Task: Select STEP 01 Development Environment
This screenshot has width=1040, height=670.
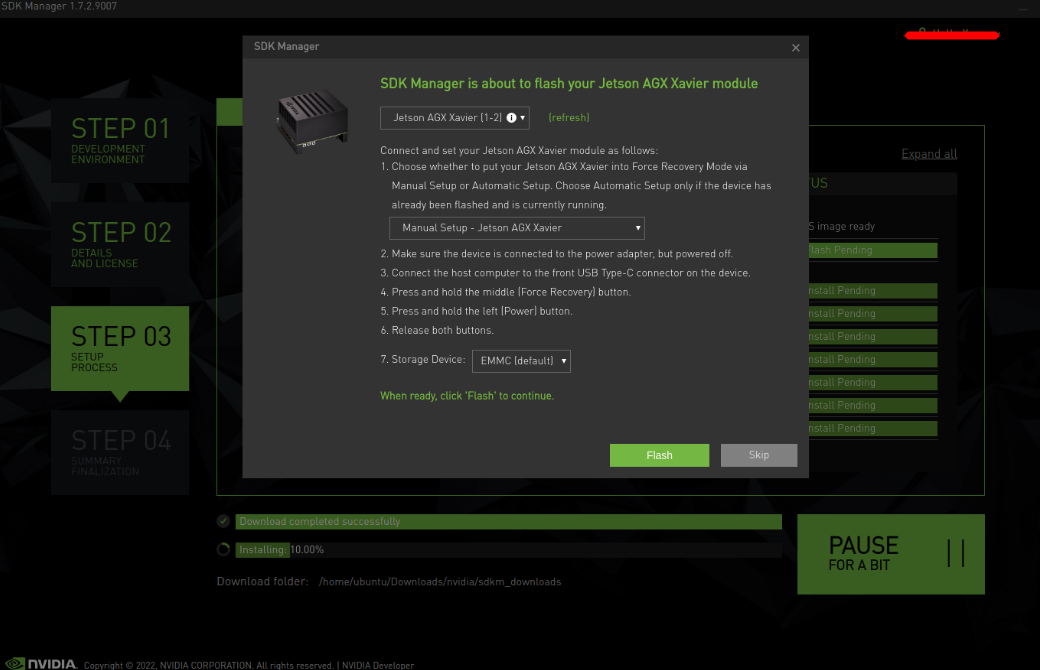Action: click(120, 140)
